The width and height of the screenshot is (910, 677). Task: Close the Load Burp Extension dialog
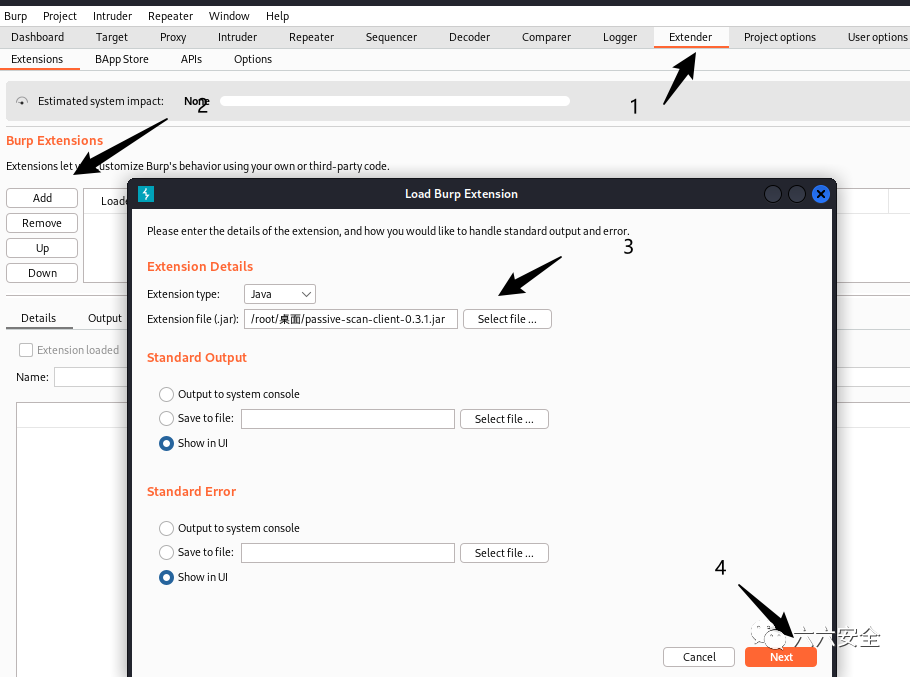[821, 194]
